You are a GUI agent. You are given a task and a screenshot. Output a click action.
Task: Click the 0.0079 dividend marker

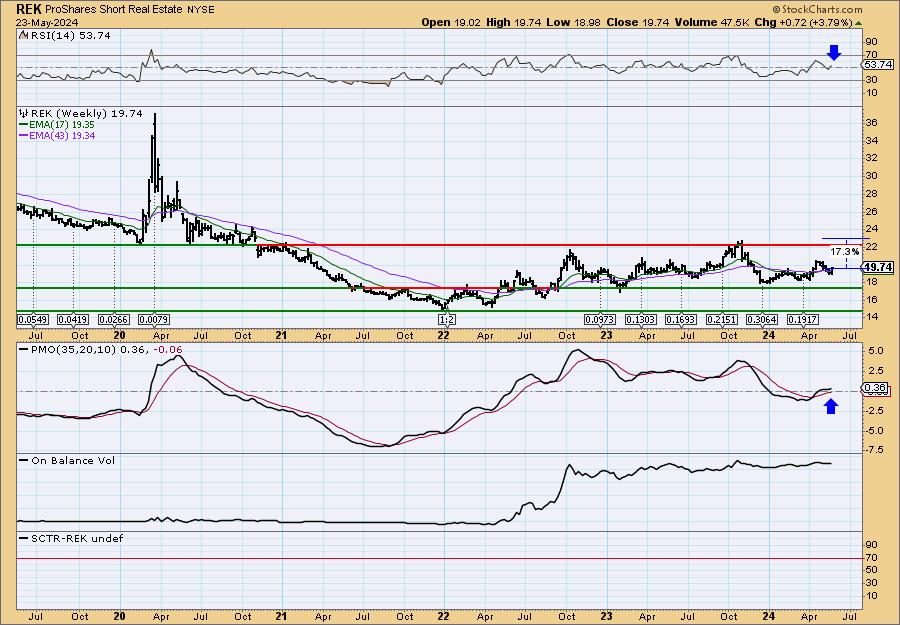[154, 319]
